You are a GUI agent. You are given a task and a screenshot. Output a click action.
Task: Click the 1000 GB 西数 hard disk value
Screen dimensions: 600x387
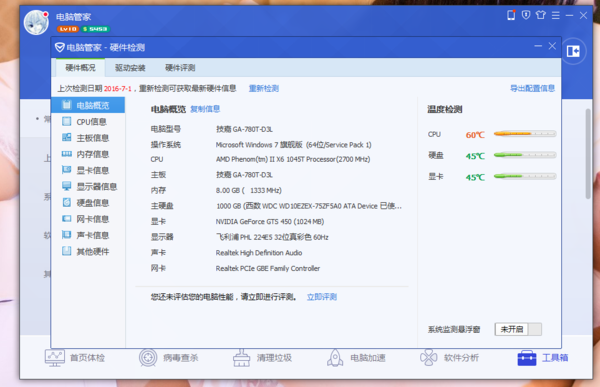pyautogui.click(x=309, y=206)
